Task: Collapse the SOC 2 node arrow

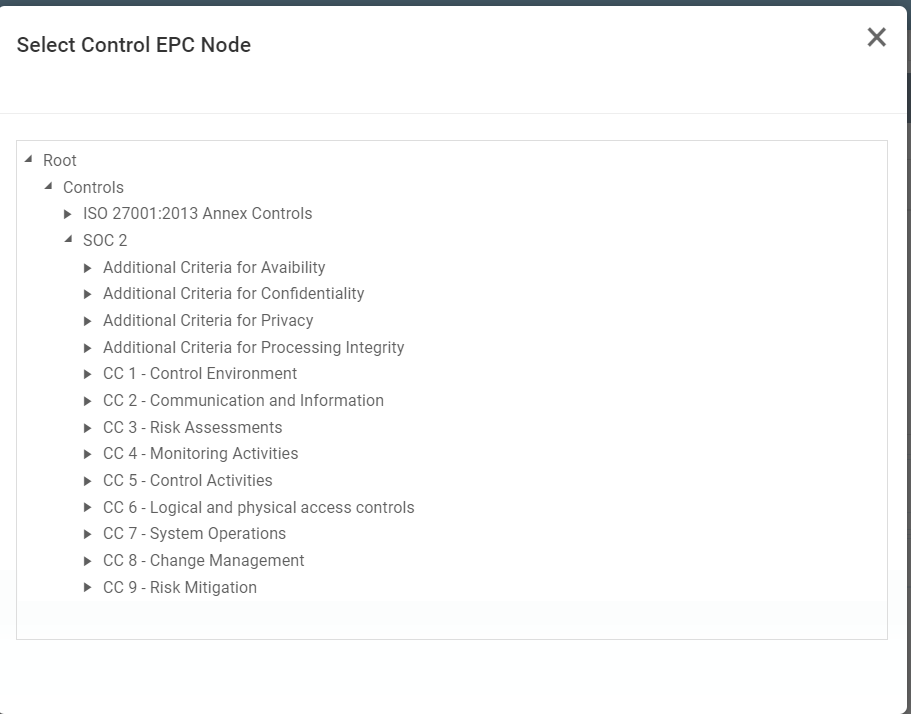Action: click(68, 239)
